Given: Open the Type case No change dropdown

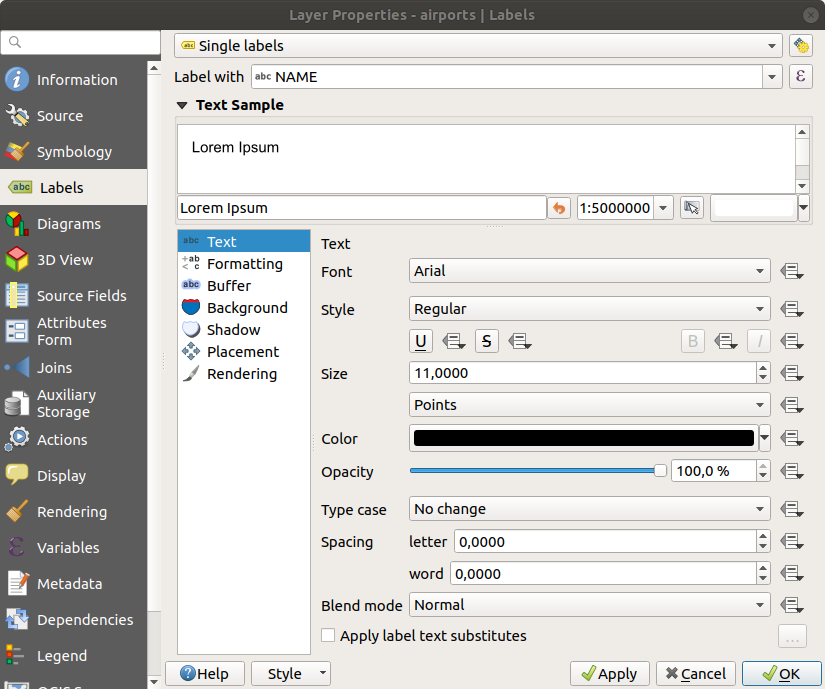Looking at the screenshot, I should click(x=590, y=509).
